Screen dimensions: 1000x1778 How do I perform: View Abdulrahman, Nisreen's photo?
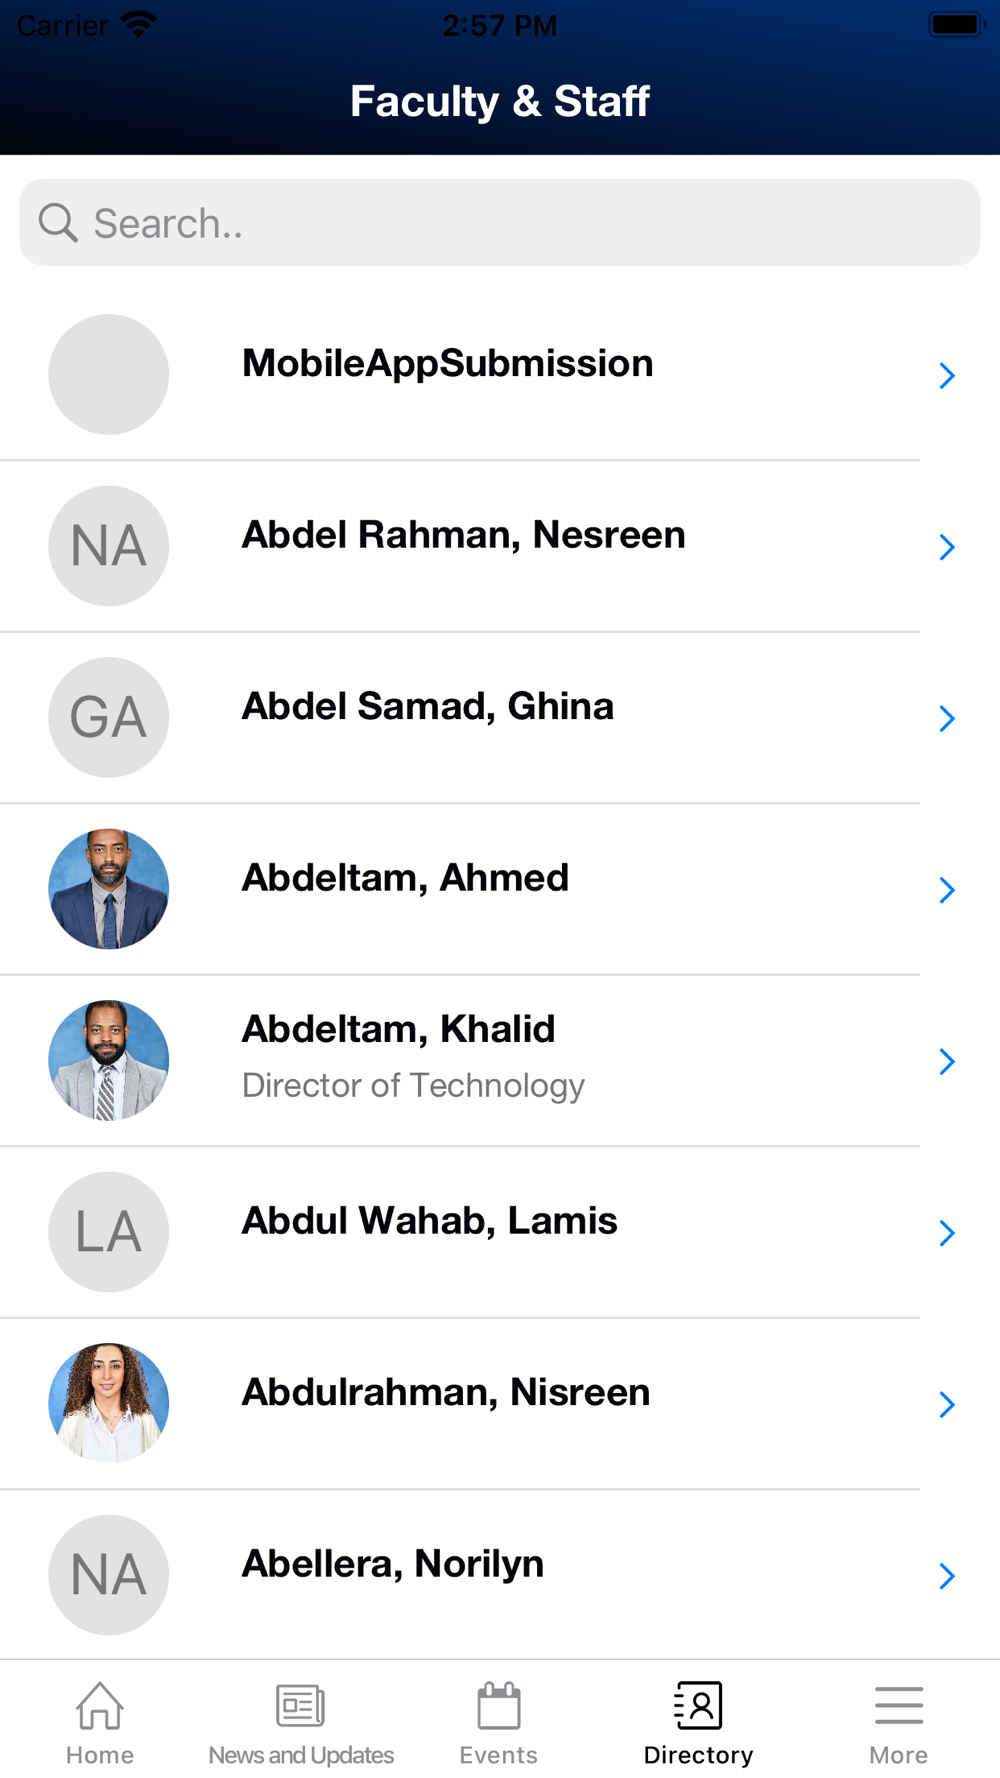(x=109, y=1403)
